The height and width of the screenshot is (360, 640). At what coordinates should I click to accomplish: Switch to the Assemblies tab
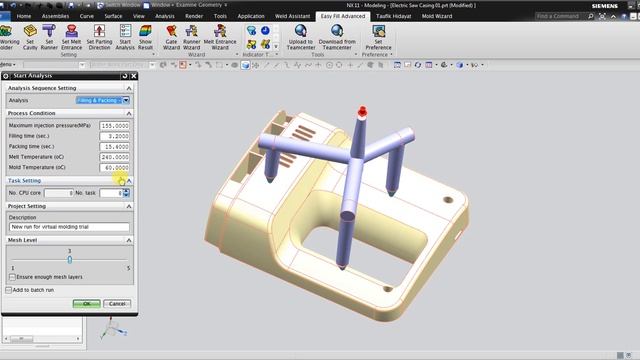(56, 16)
